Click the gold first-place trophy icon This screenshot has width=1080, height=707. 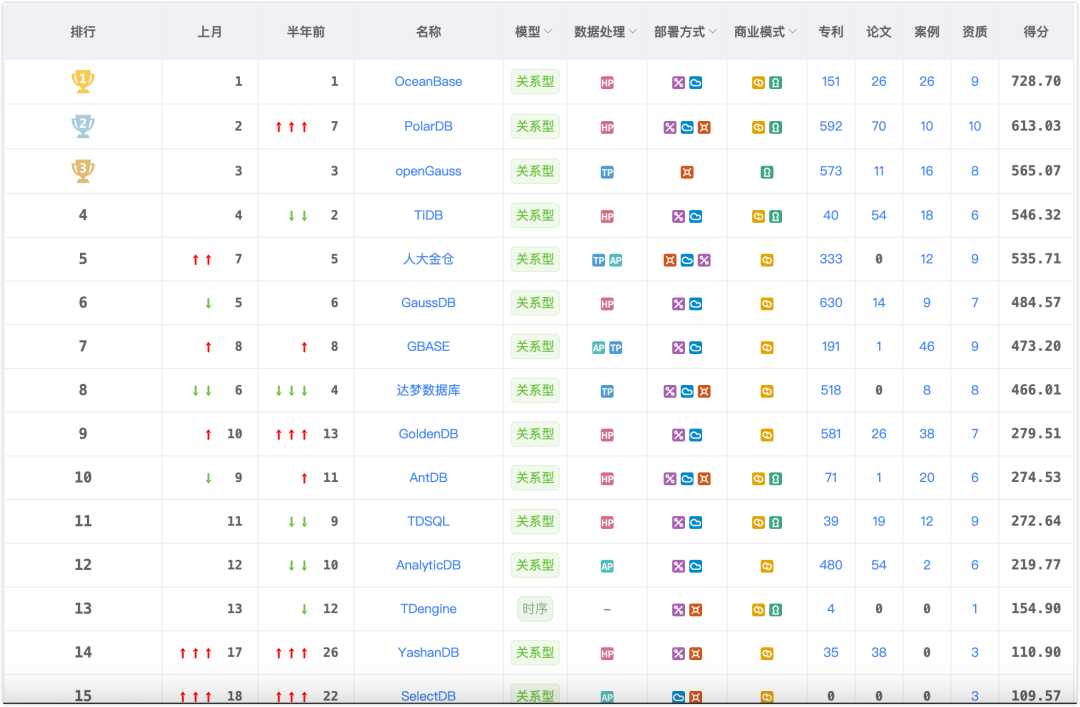83,81
